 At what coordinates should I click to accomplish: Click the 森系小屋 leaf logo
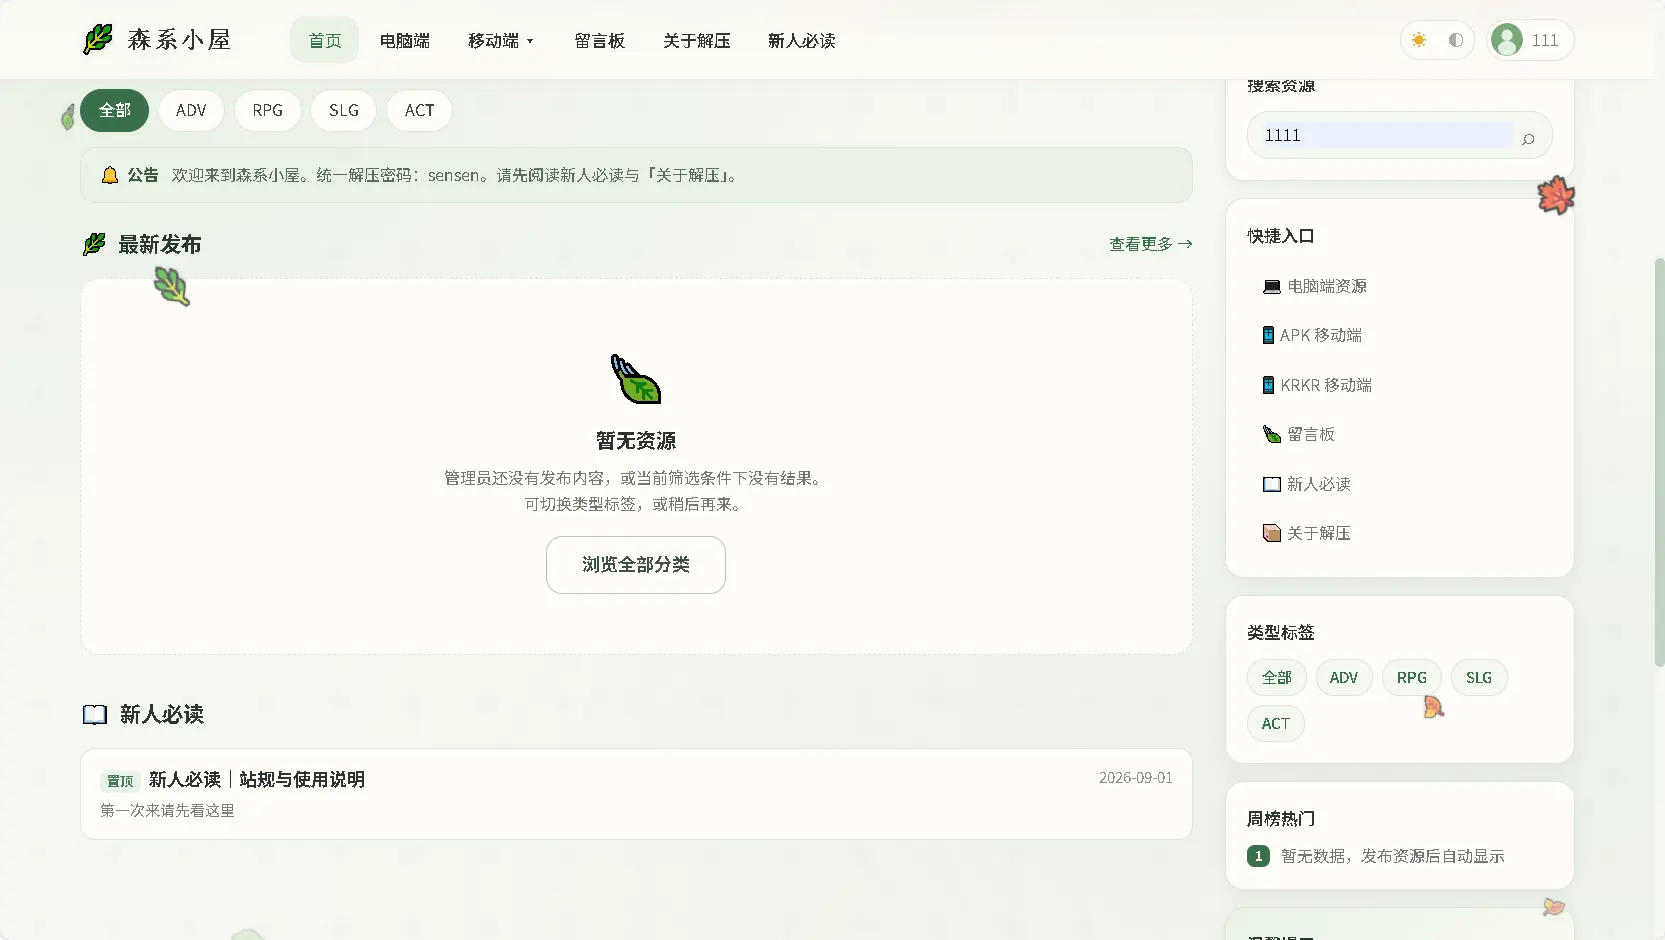point(98,40)
